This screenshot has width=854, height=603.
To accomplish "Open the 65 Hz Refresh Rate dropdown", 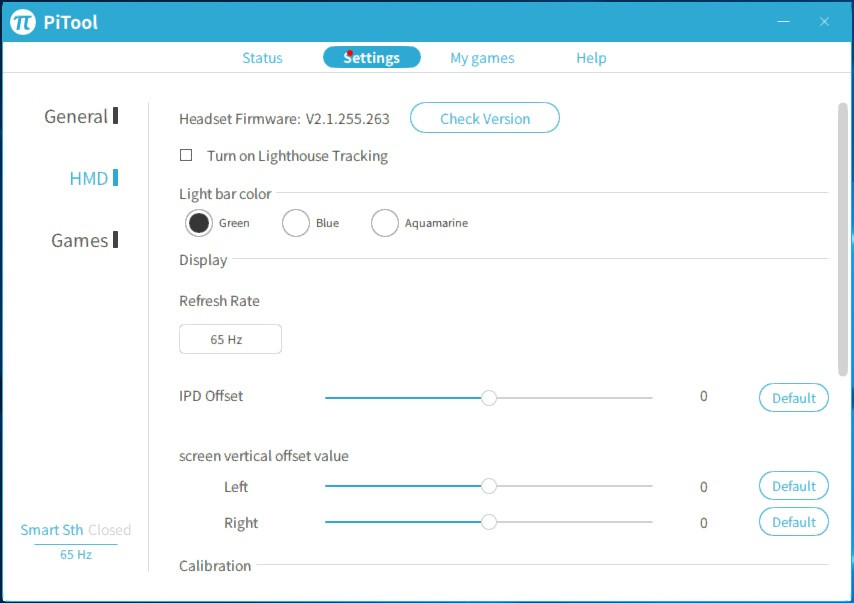I will 230,339.
